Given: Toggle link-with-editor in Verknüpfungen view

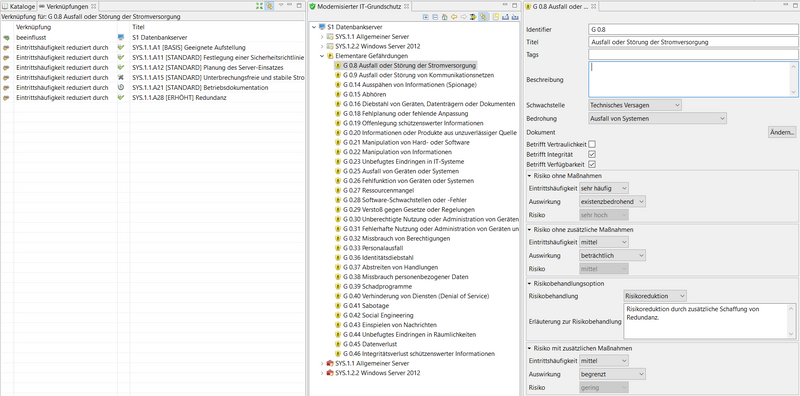Looking at the screenshot, I should coord(269,6).
